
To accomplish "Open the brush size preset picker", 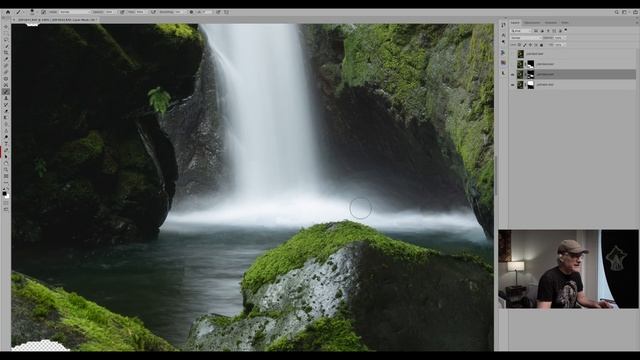I will pyautogui.click(x=32, y=13).
